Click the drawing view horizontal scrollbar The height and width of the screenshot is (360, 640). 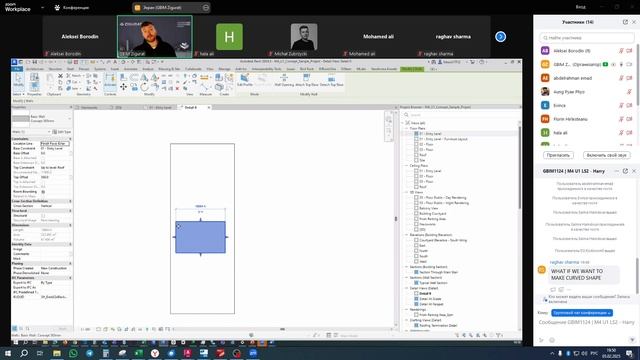point(282,329)
